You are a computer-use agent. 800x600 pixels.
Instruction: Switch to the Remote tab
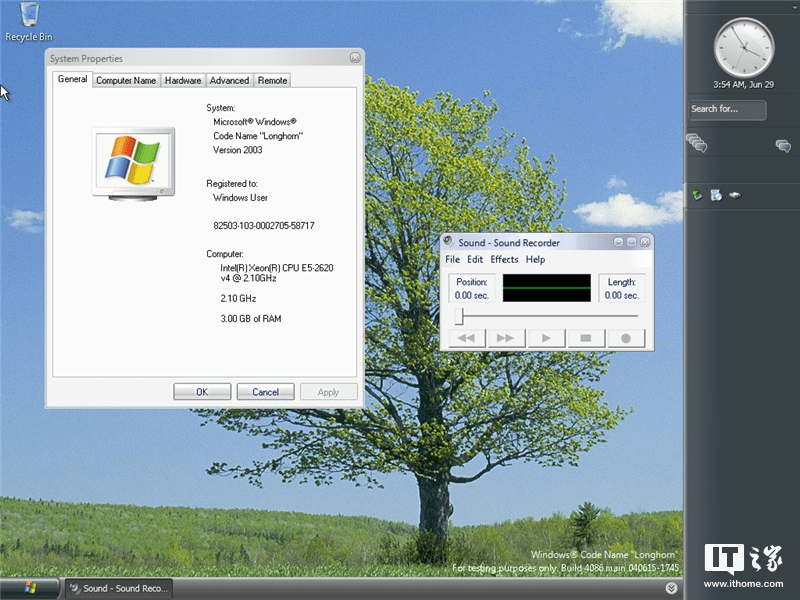pyautogui.click(x=272, y=80)
